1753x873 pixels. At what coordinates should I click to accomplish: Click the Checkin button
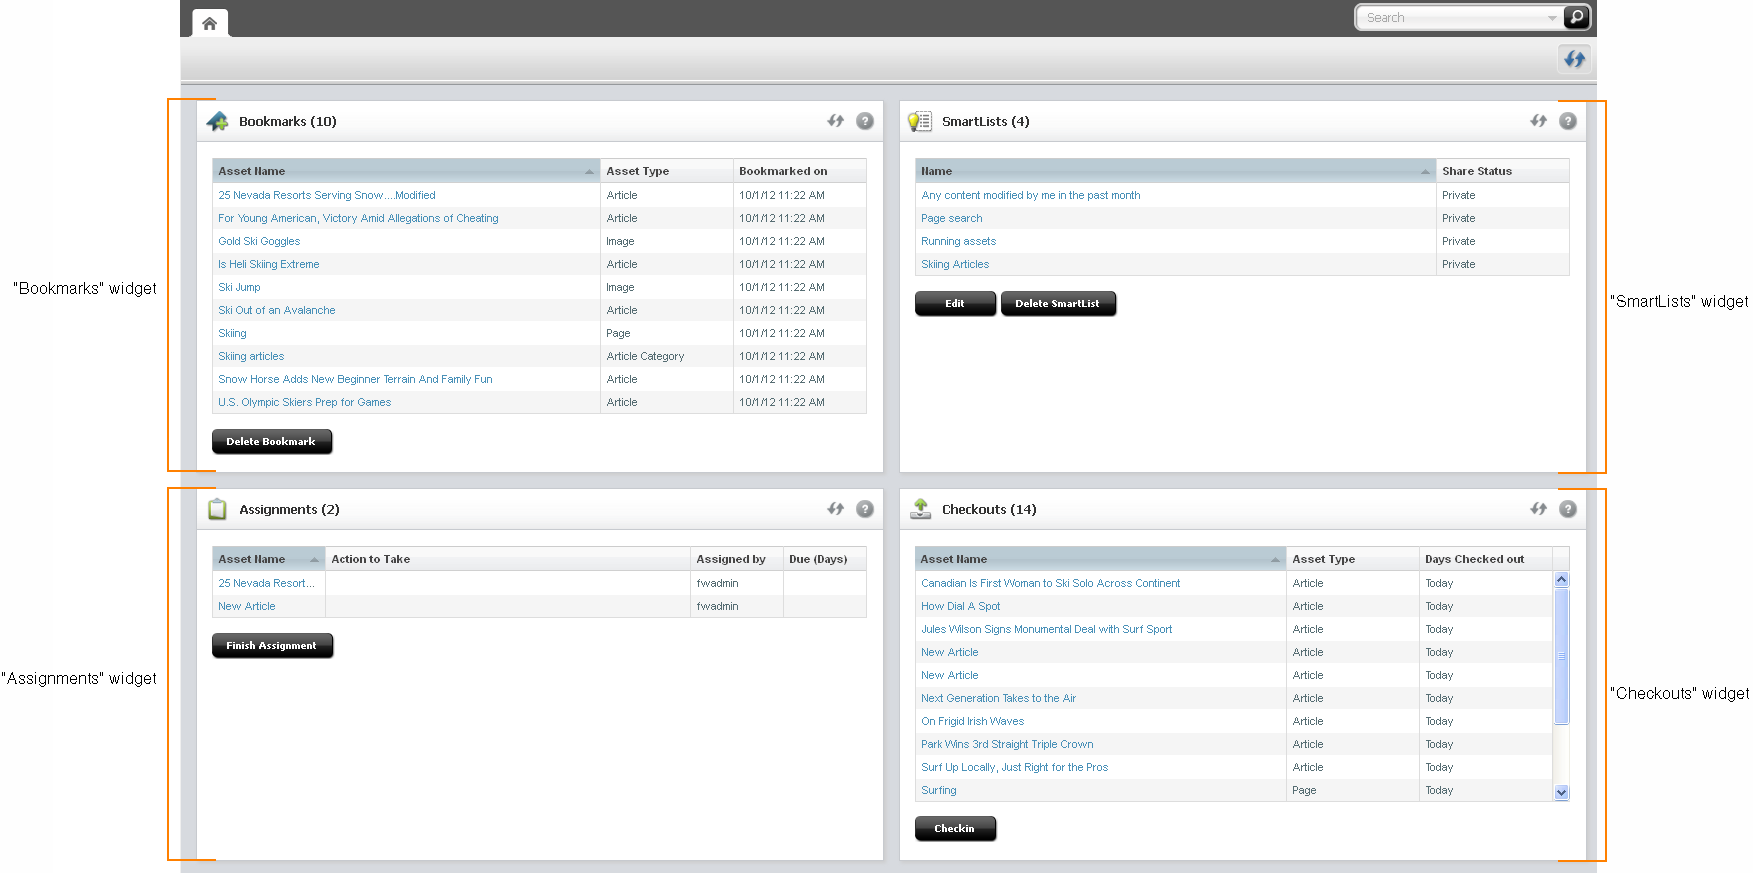coord(954,828)
